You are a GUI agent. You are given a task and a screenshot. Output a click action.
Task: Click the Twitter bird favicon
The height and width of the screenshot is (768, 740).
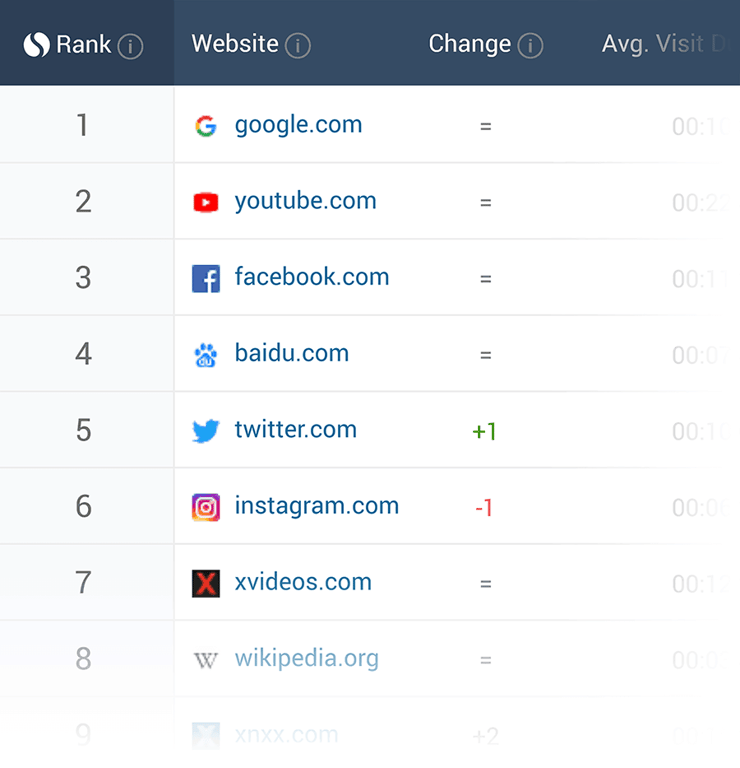tap(206, 431)
